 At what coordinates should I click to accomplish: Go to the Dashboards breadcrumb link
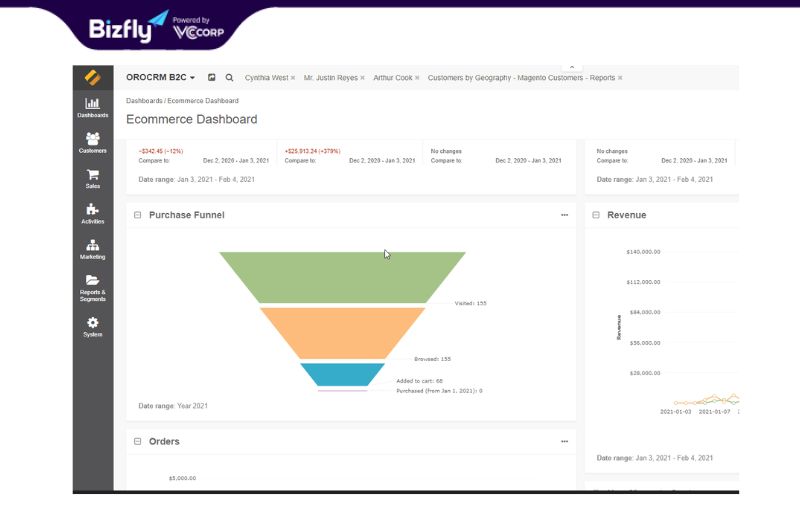tap(144, 100)
